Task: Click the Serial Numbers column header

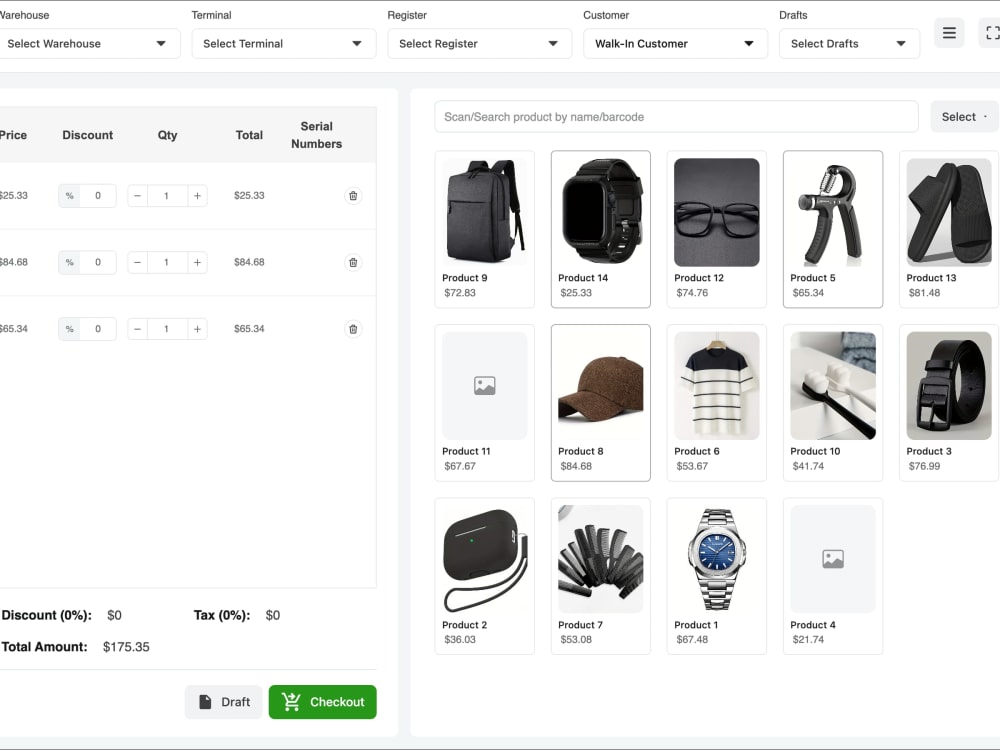Action: [316, 135]
